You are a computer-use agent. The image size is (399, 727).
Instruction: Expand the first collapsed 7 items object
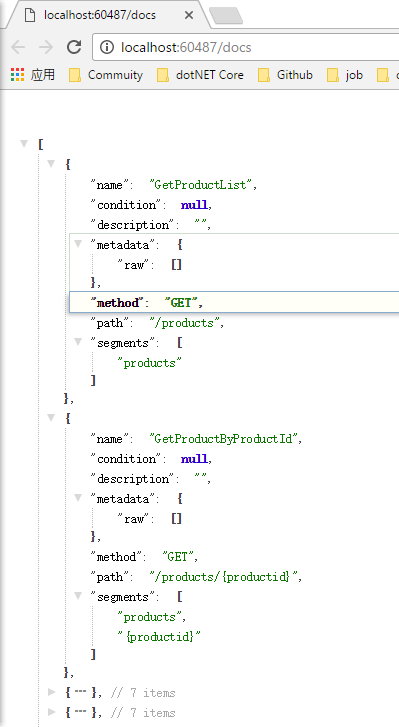click(51, 692)
